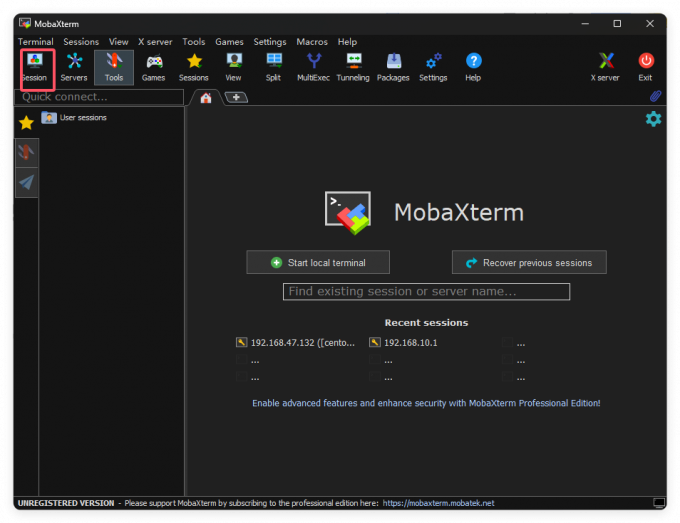The image size is (680, 523).
Task: Click the Recent sessions heading
Action: (x=426, y=322)
